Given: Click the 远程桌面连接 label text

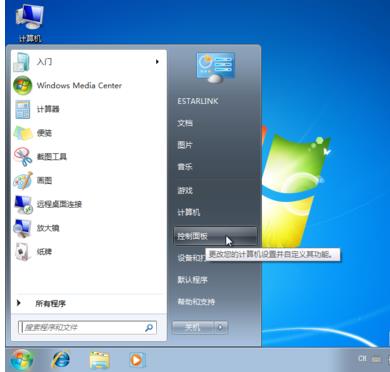Looking at the screenshot, I should 59,204.
